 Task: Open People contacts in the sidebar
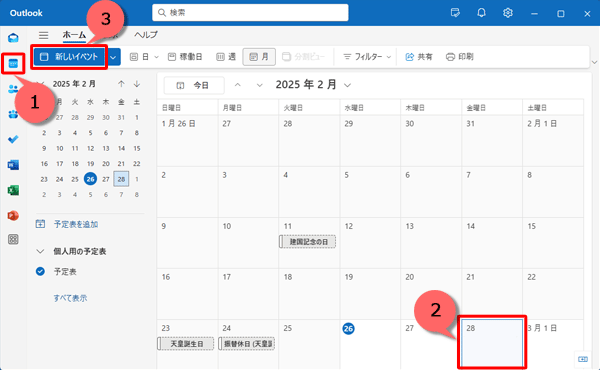tap(13, 89)
